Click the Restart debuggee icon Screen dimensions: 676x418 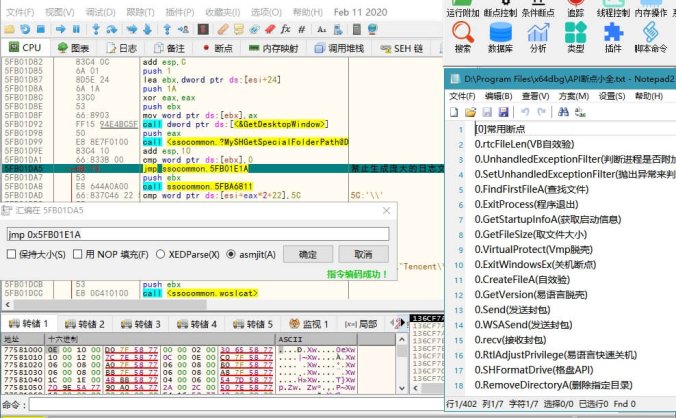(25, 29)
